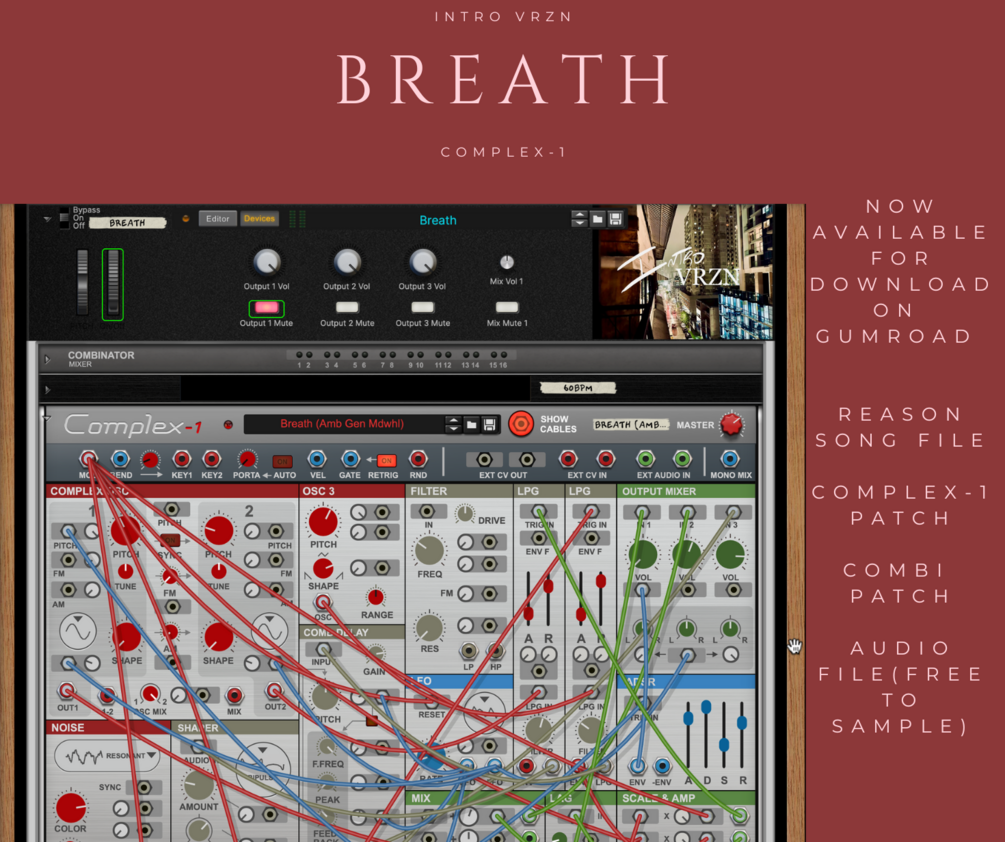Click the OSC 3 PITCH knob
The height and width of the screenshot is (842, 1005).
[x=323, y=521]
